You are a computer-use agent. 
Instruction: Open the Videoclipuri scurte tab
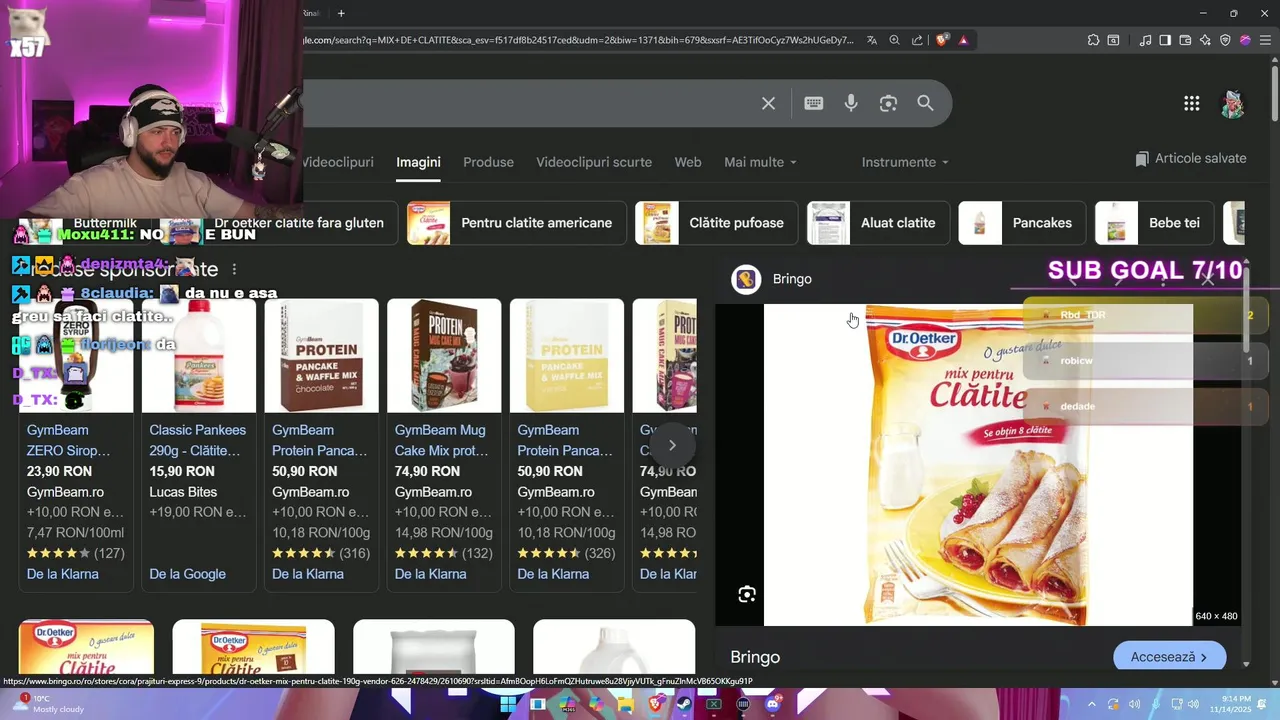click(594, 162)
